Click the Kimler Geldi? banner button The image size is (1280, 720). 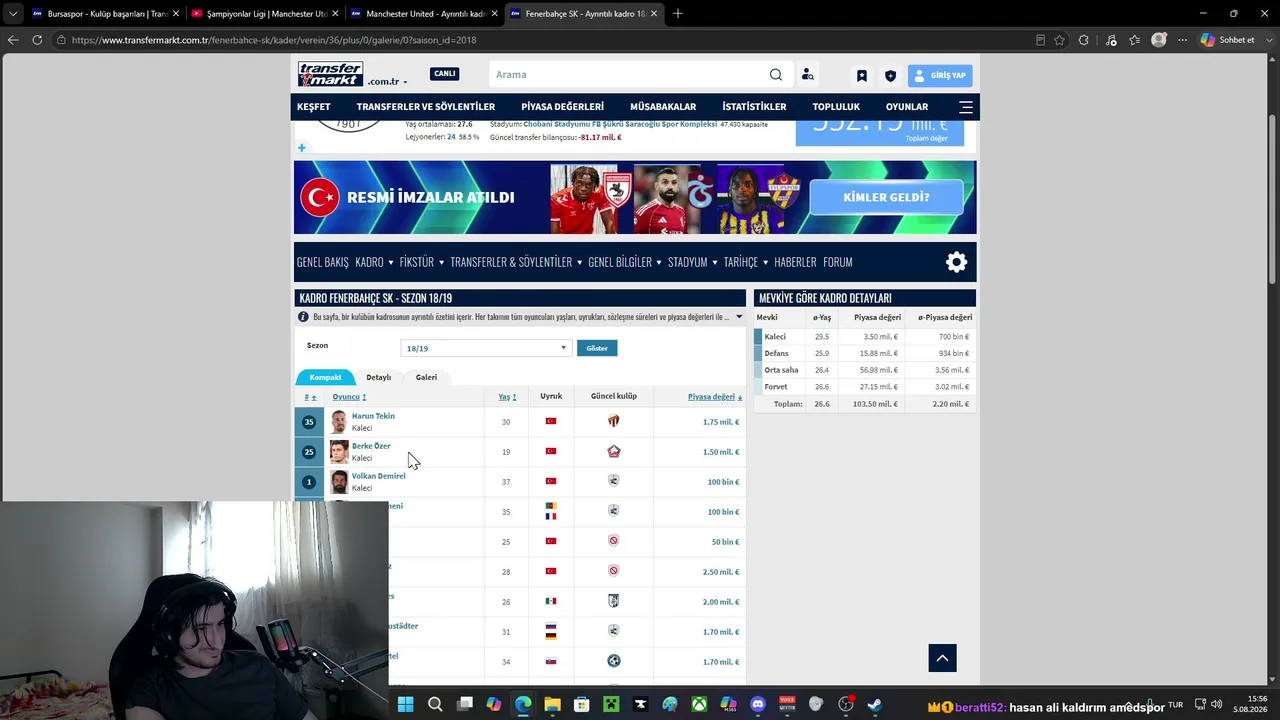point(886,197)
